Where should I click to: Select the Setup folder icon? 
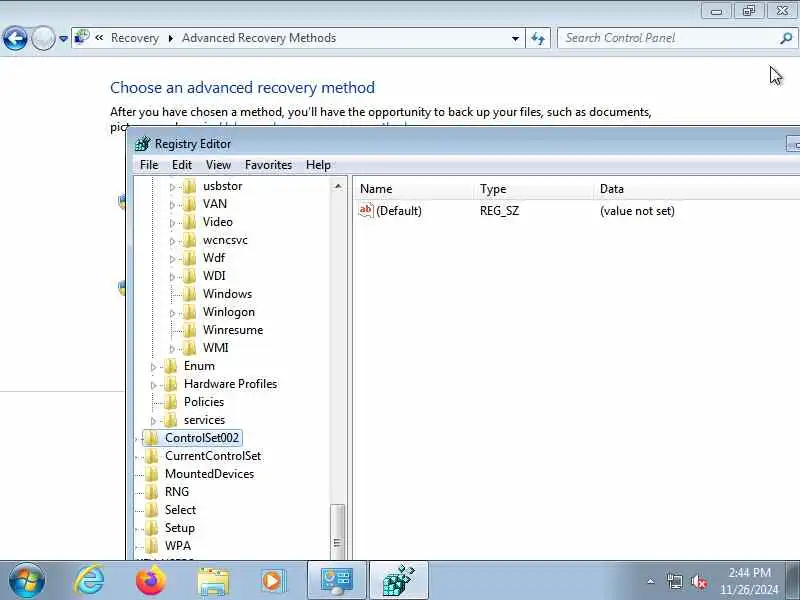click(x=152, y=528)
